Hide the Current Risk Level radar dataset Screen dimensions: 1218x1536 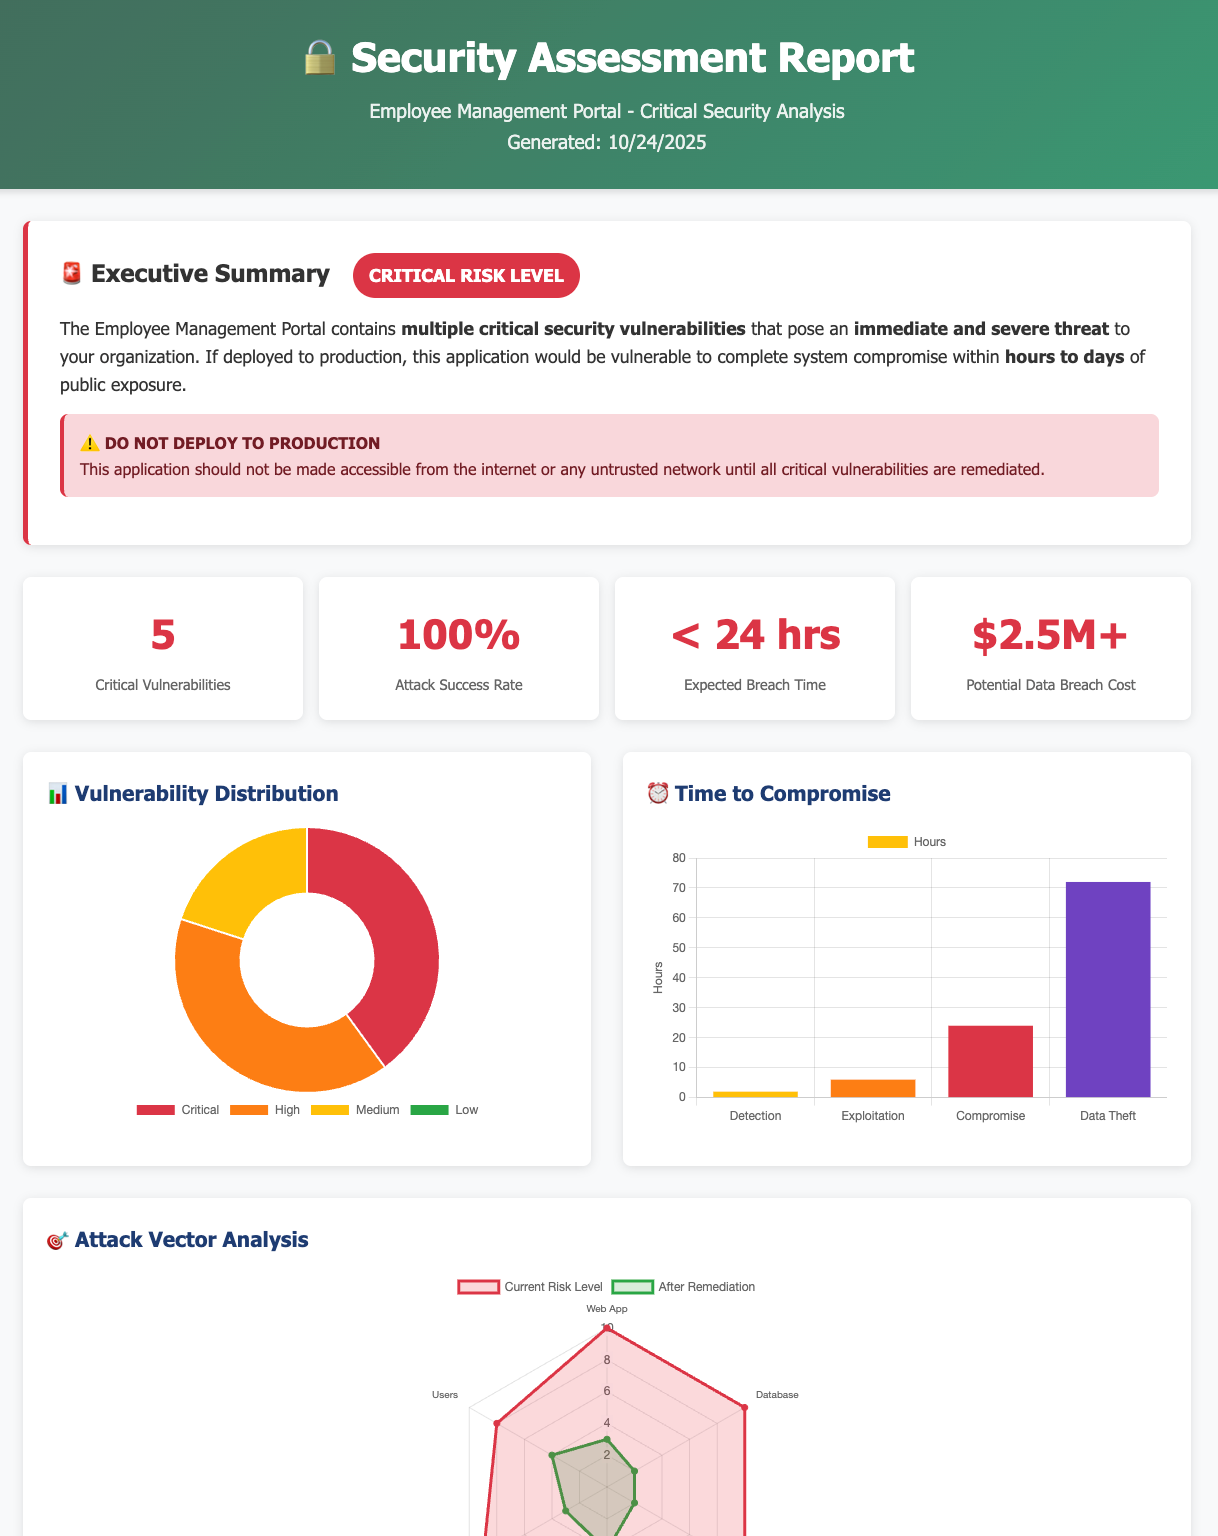pos(530,1287)
